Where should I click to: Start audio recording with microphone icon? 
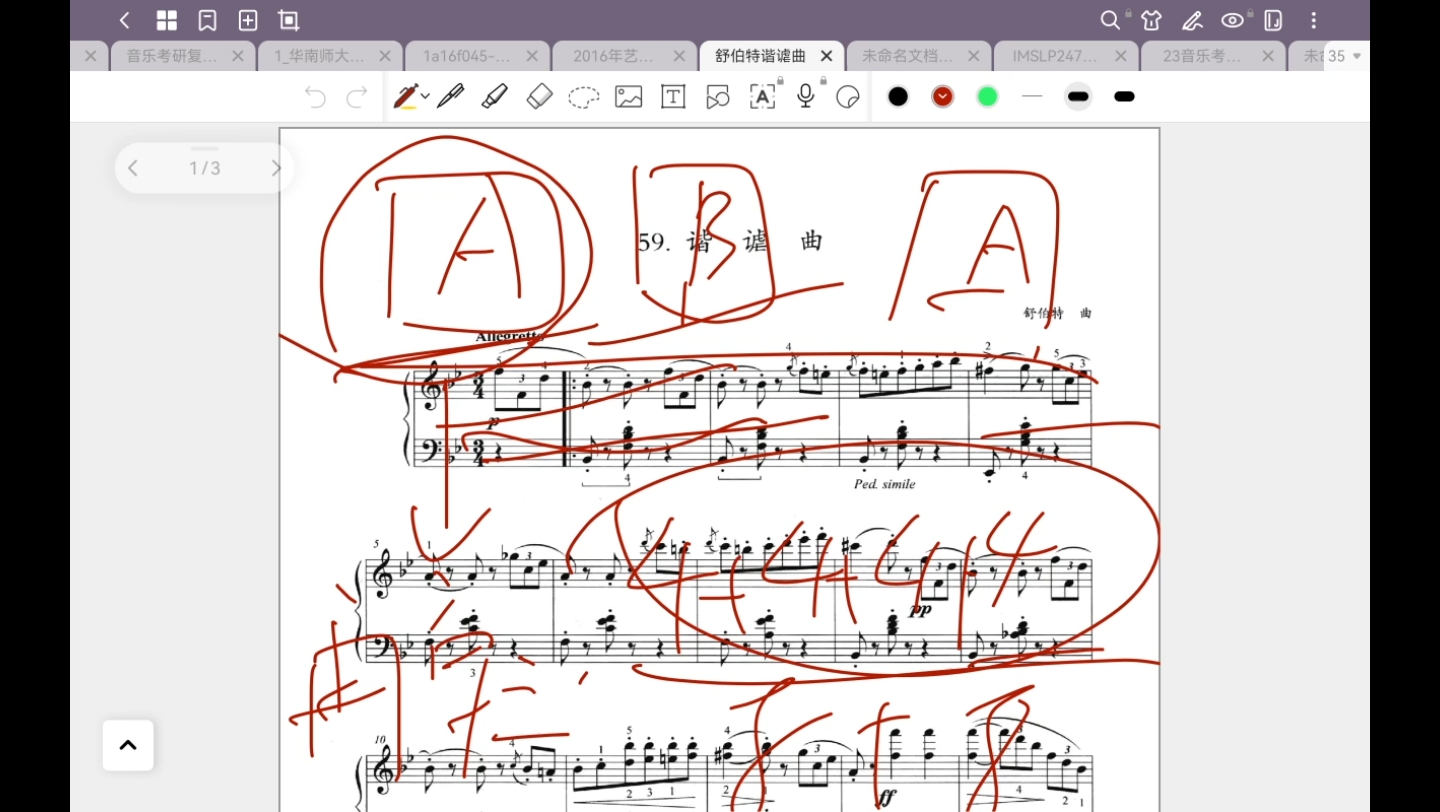805,96
